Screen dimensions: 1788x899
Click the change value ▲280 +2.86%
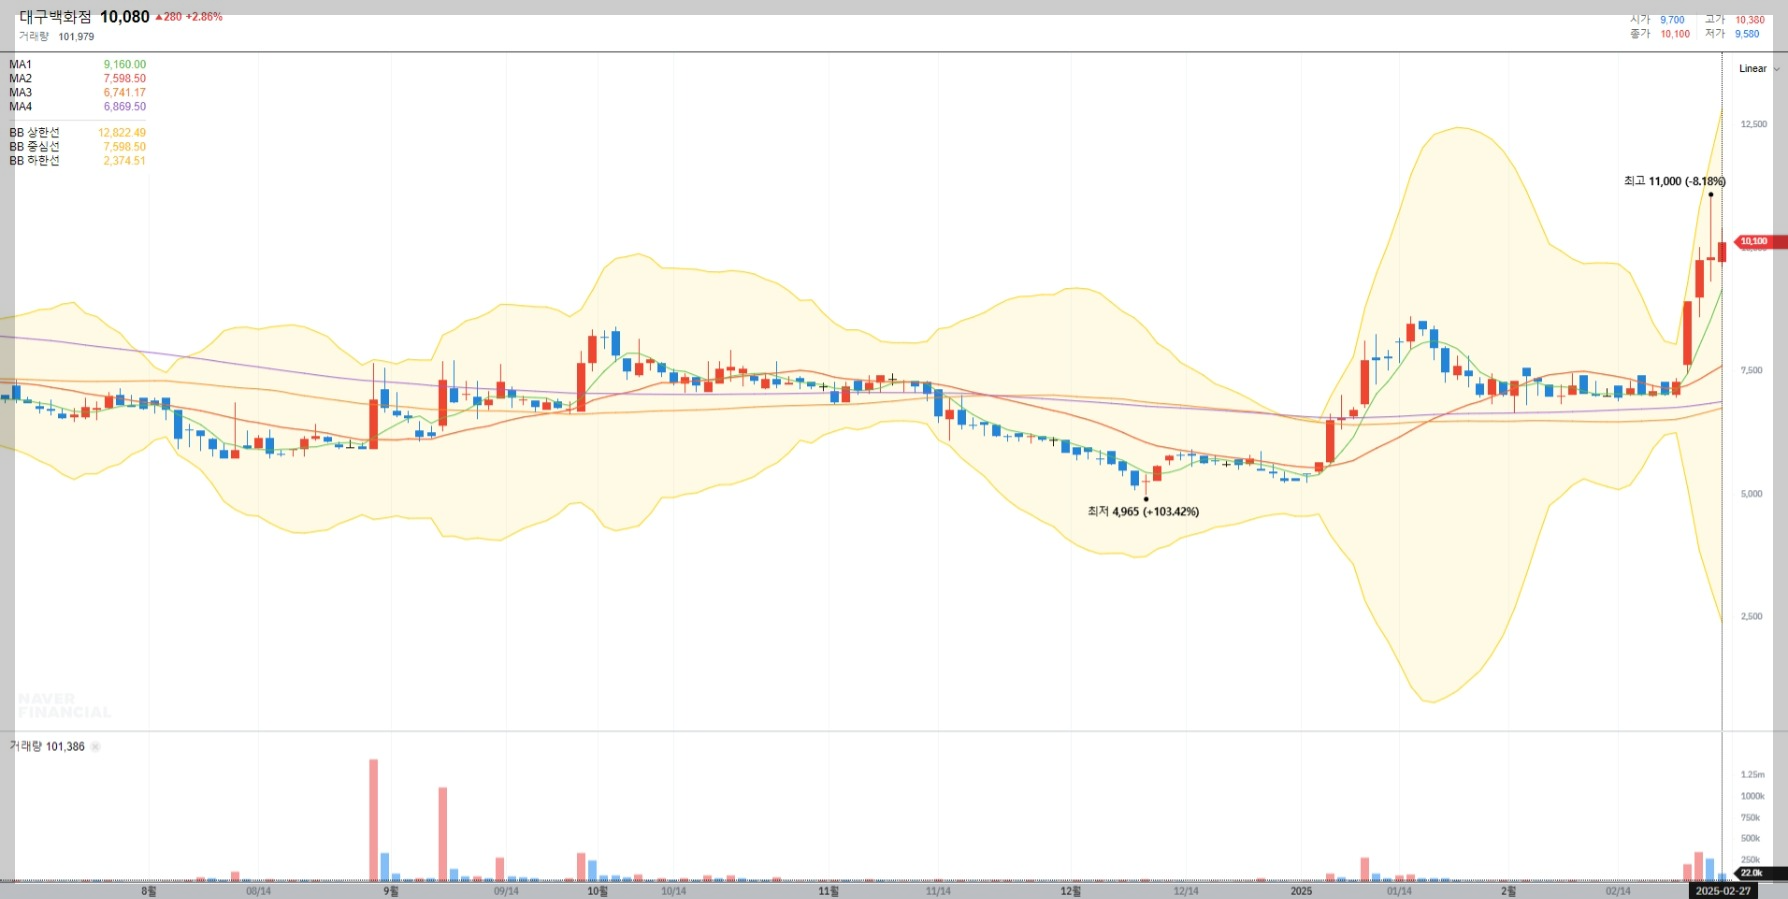click(189, 17)
